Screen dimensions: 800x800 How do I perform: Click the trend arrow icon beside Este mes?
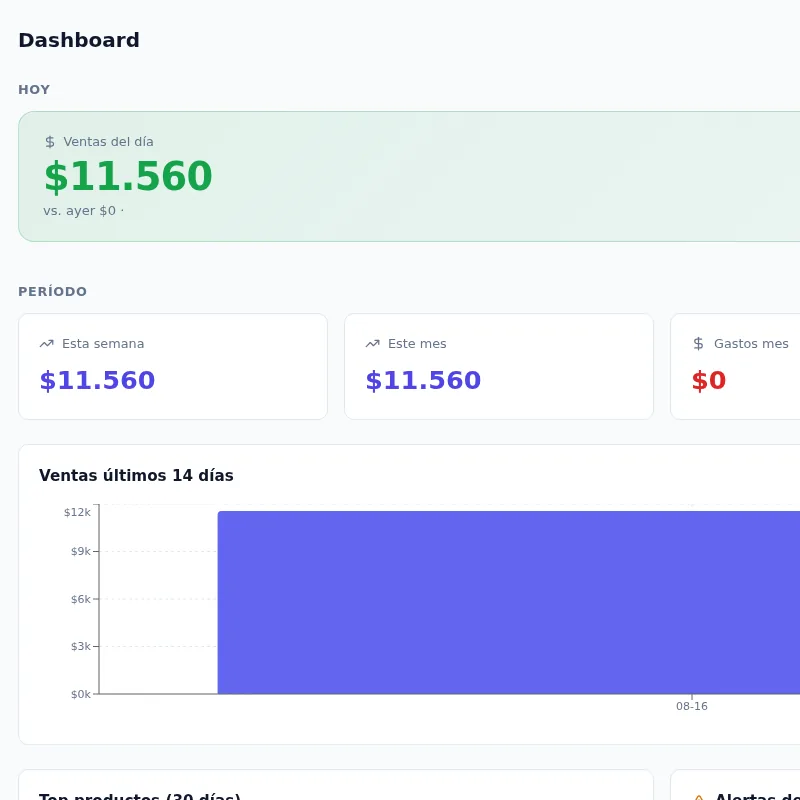(372, 344)
